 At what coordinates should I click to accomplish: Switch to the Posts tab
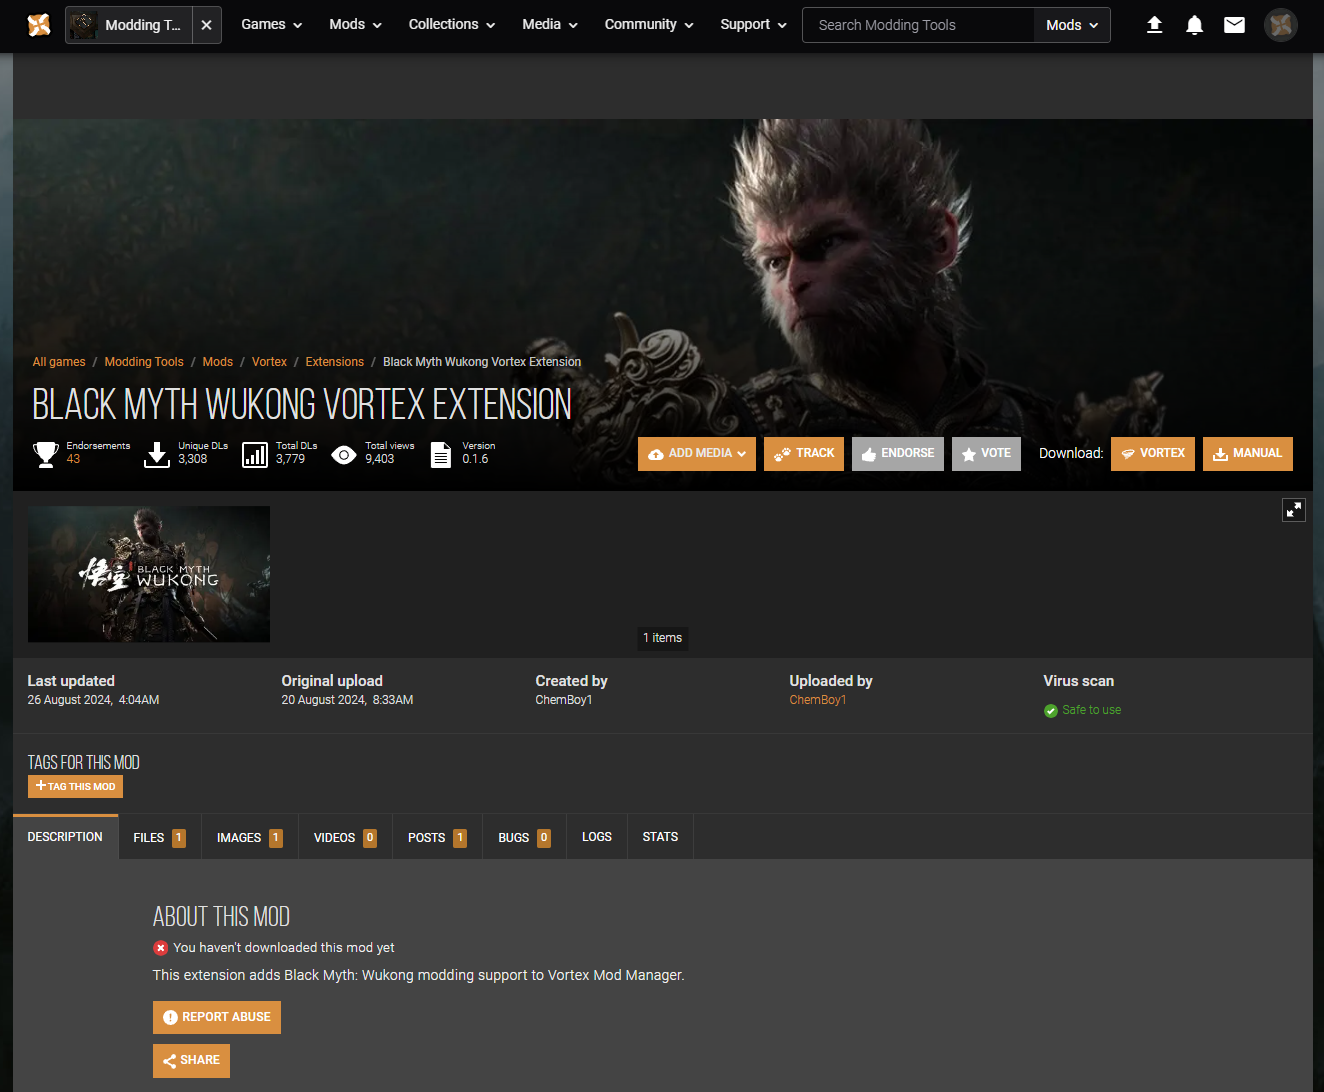438,838
